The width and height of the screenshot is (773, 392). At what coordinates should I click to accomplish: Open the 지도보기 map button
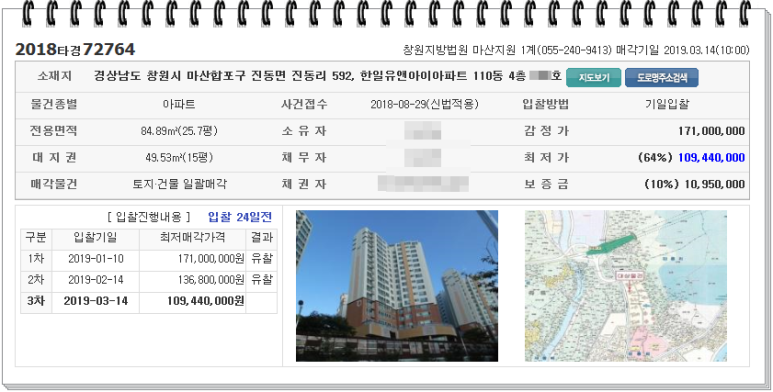click(x=594, y=78)
